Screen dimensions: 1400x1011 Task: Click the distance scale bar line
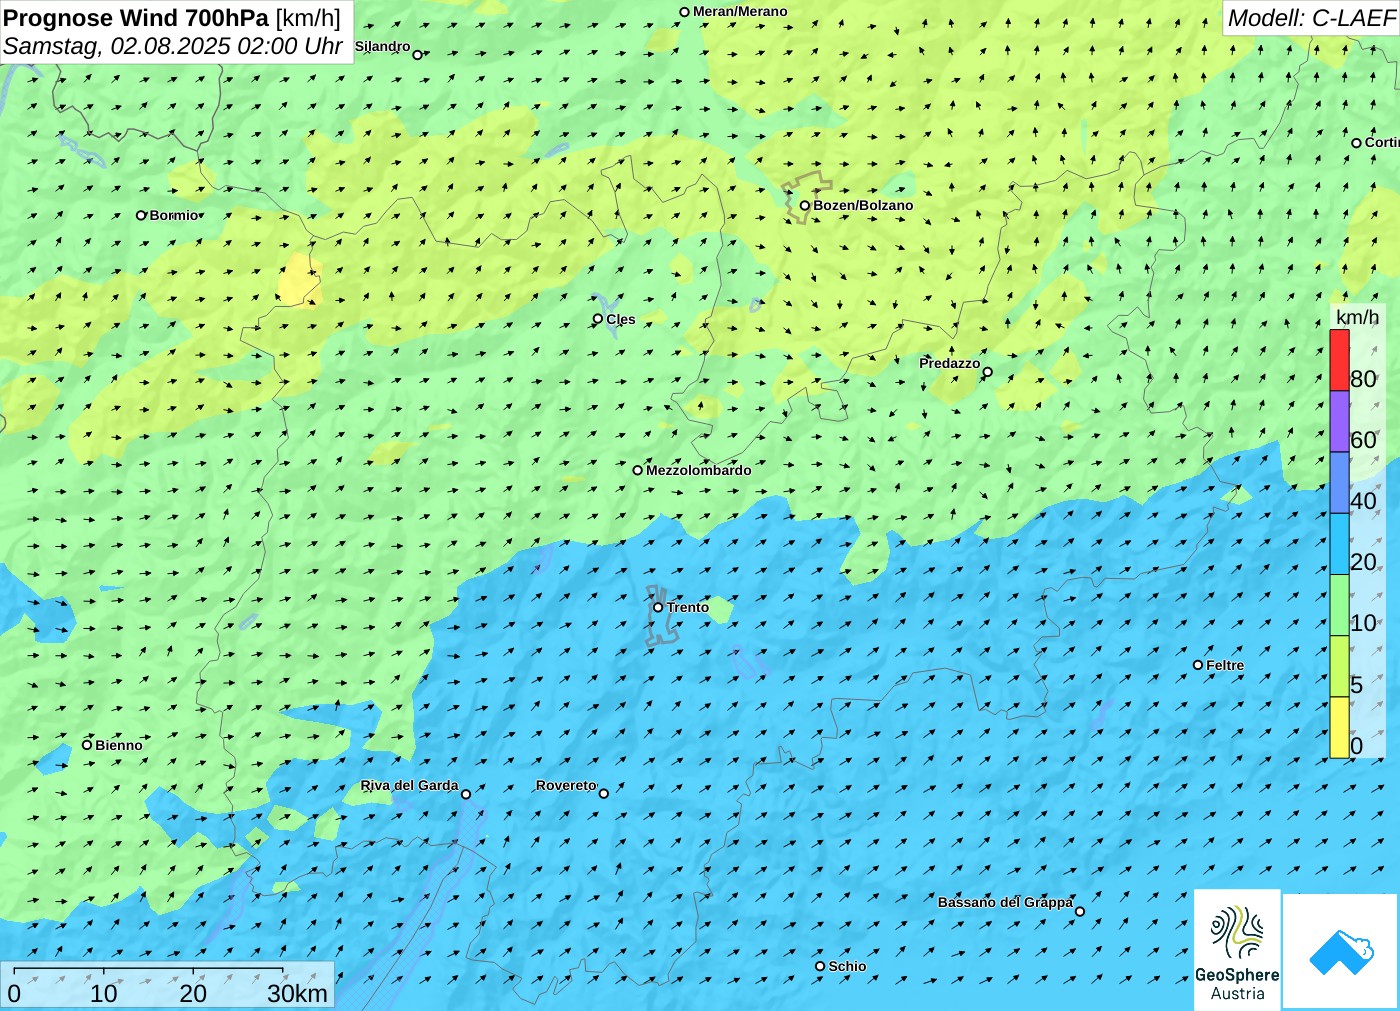[148, 971]
